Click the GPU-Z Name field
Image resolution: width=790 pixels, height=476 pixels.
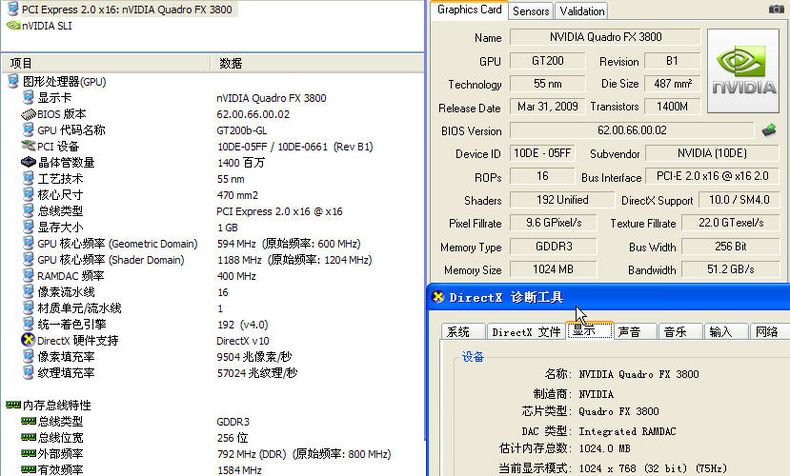click(605, 37)
